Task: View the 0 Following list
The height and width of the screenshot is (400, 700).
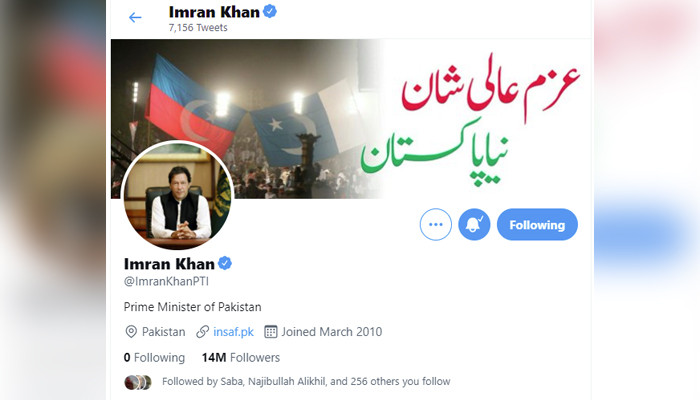Action: [x=154, y=358]
